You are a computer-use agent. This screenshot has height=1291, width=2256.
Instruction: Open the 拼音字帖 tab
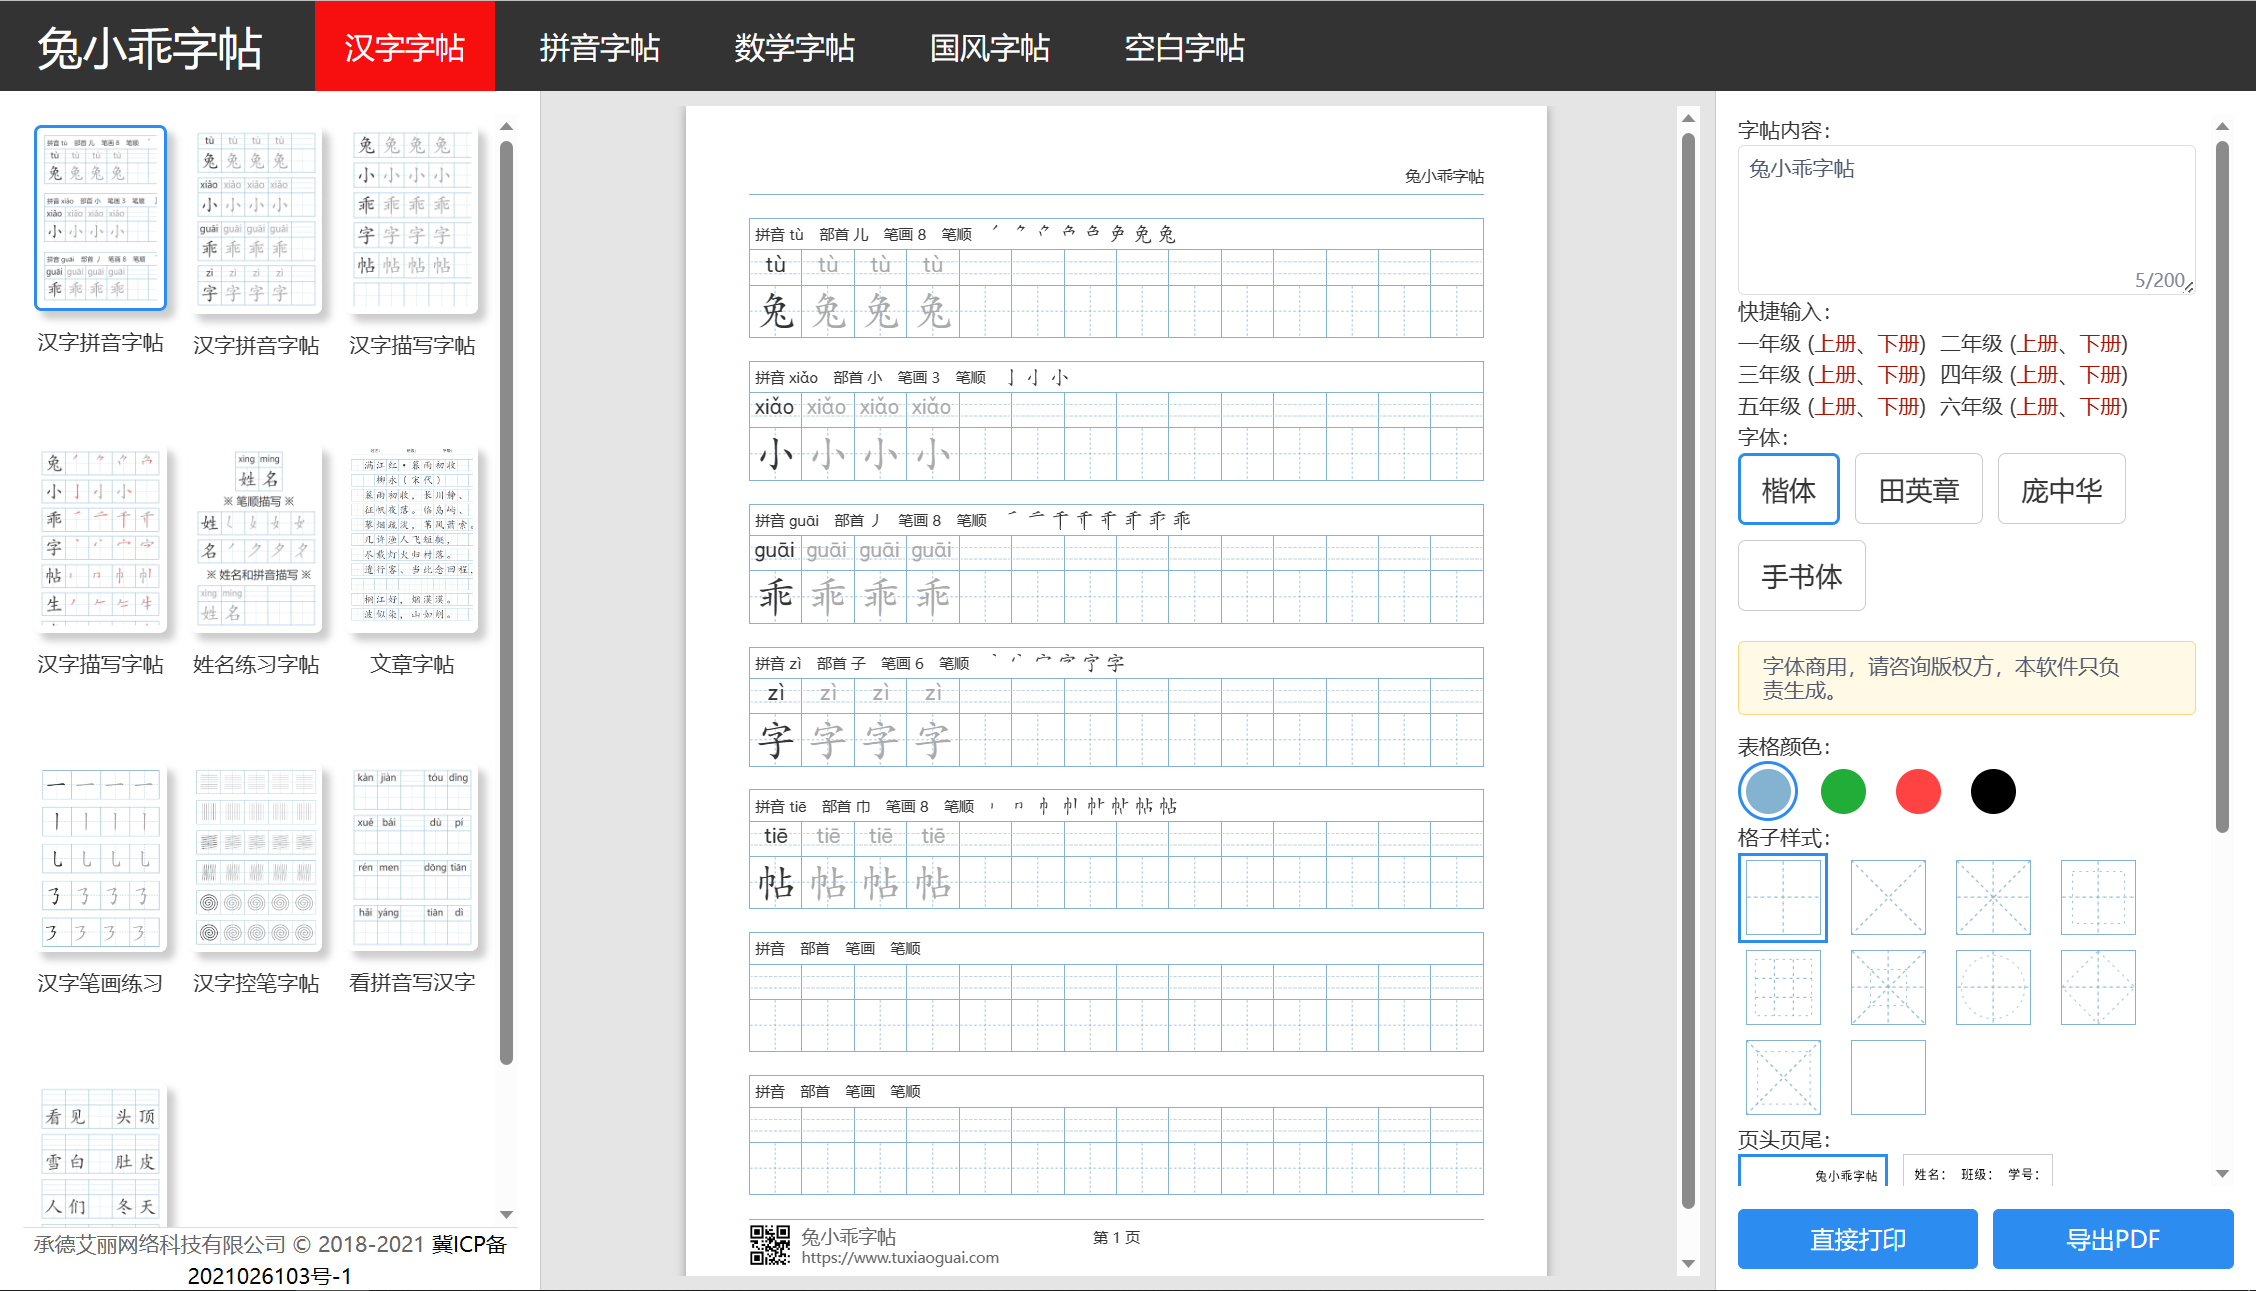coord(599,46)
